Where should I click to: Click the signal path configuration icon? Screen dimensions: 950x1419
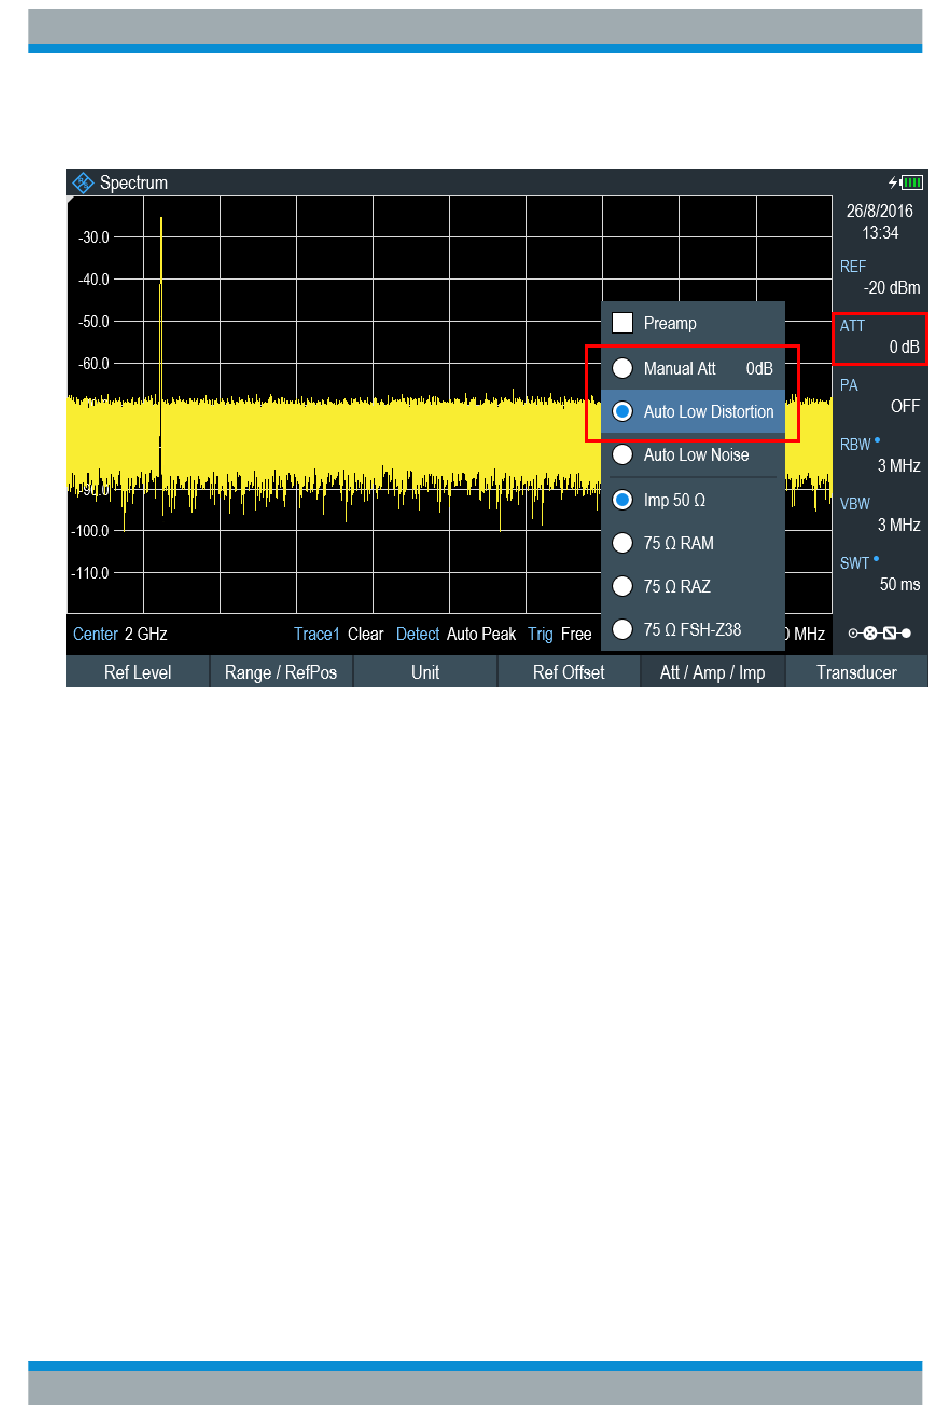click(x=880, y=633)
